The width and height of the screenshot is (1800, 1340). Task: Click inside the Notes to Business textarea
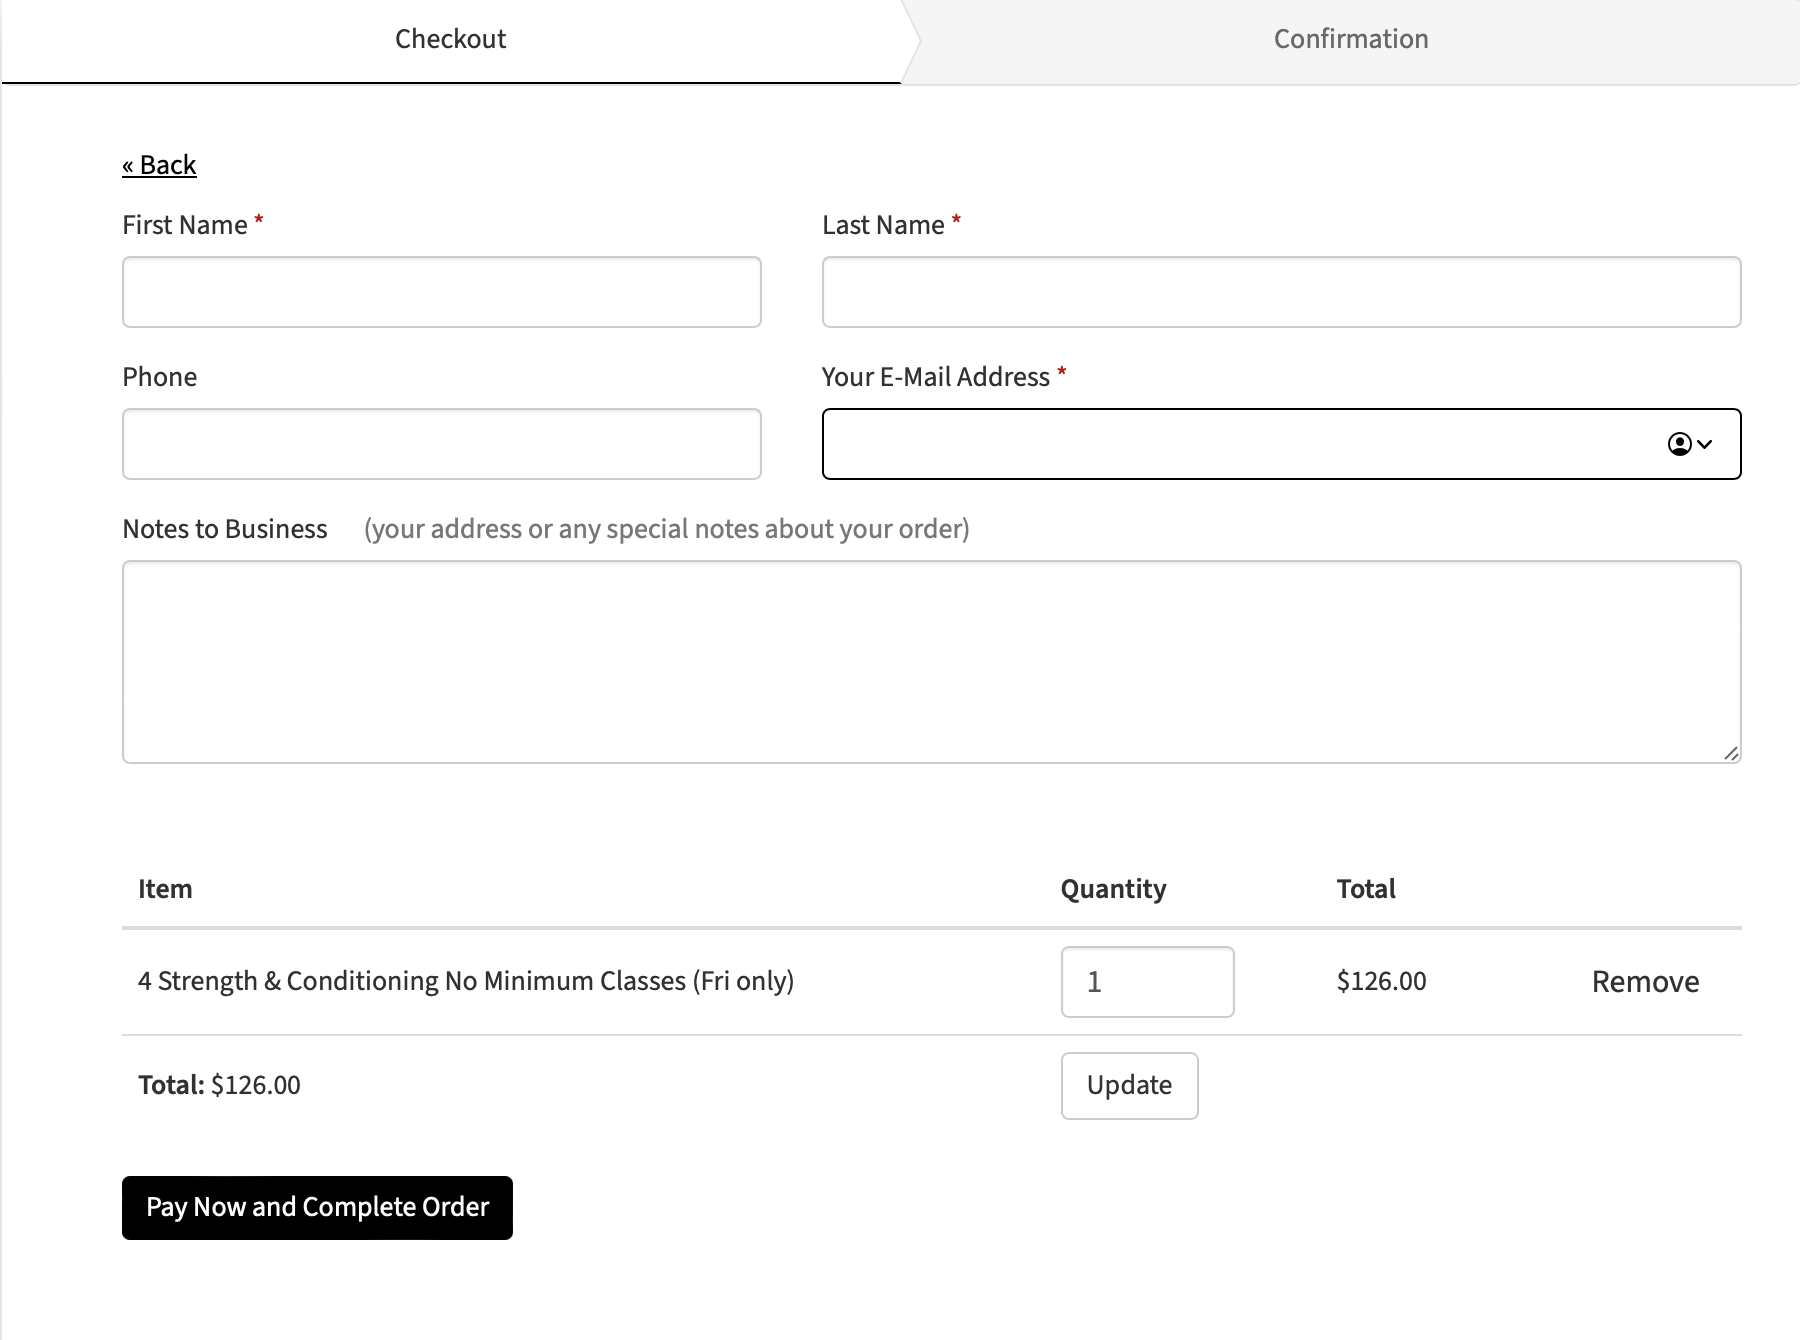[x=931, y=662]
